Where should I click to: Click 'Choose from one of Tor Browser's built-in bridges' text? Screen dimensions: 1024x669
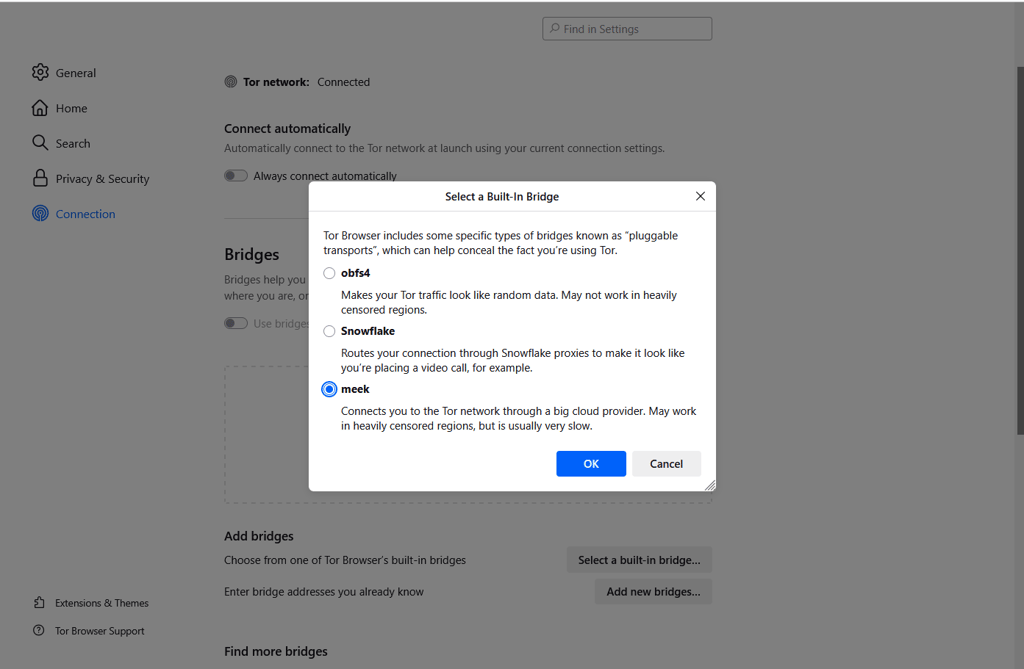(345, 560)
